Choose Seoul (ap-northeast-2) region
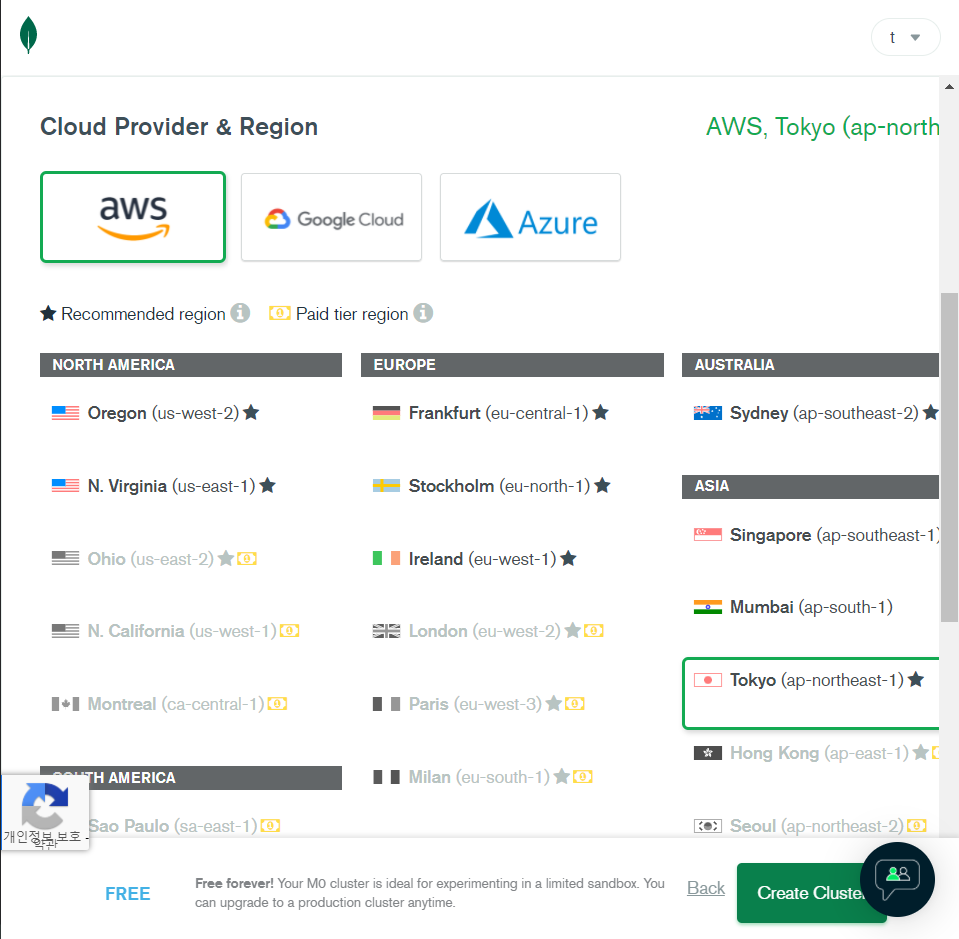The width and height of the screenshot is (959, 939). [x=810, y=826]
